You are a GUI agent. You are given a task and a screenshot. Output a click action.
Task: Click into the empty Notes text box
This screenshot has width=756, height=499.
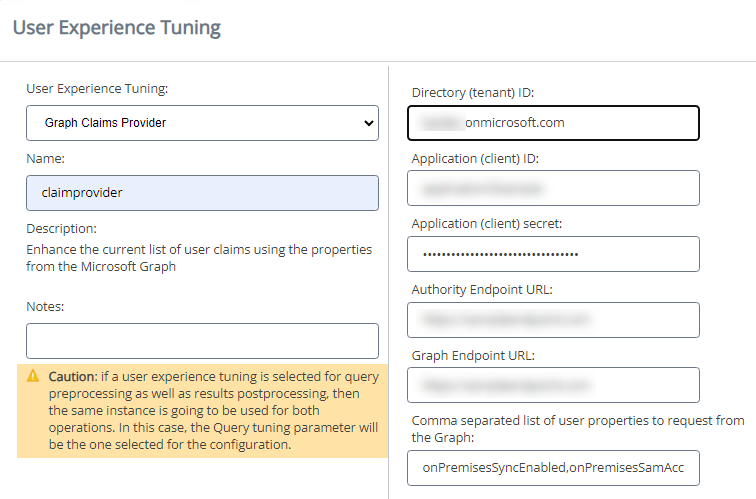pyautogui.click(x=202, y=341)
